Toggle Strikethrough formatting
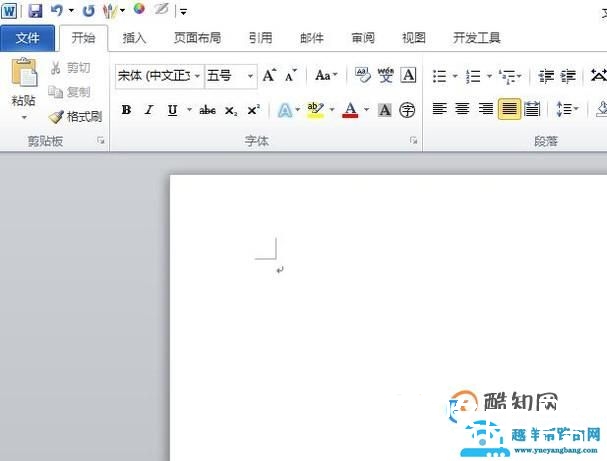Image resolution: width=607 pixels, height=461 pixels. point(207,110)
